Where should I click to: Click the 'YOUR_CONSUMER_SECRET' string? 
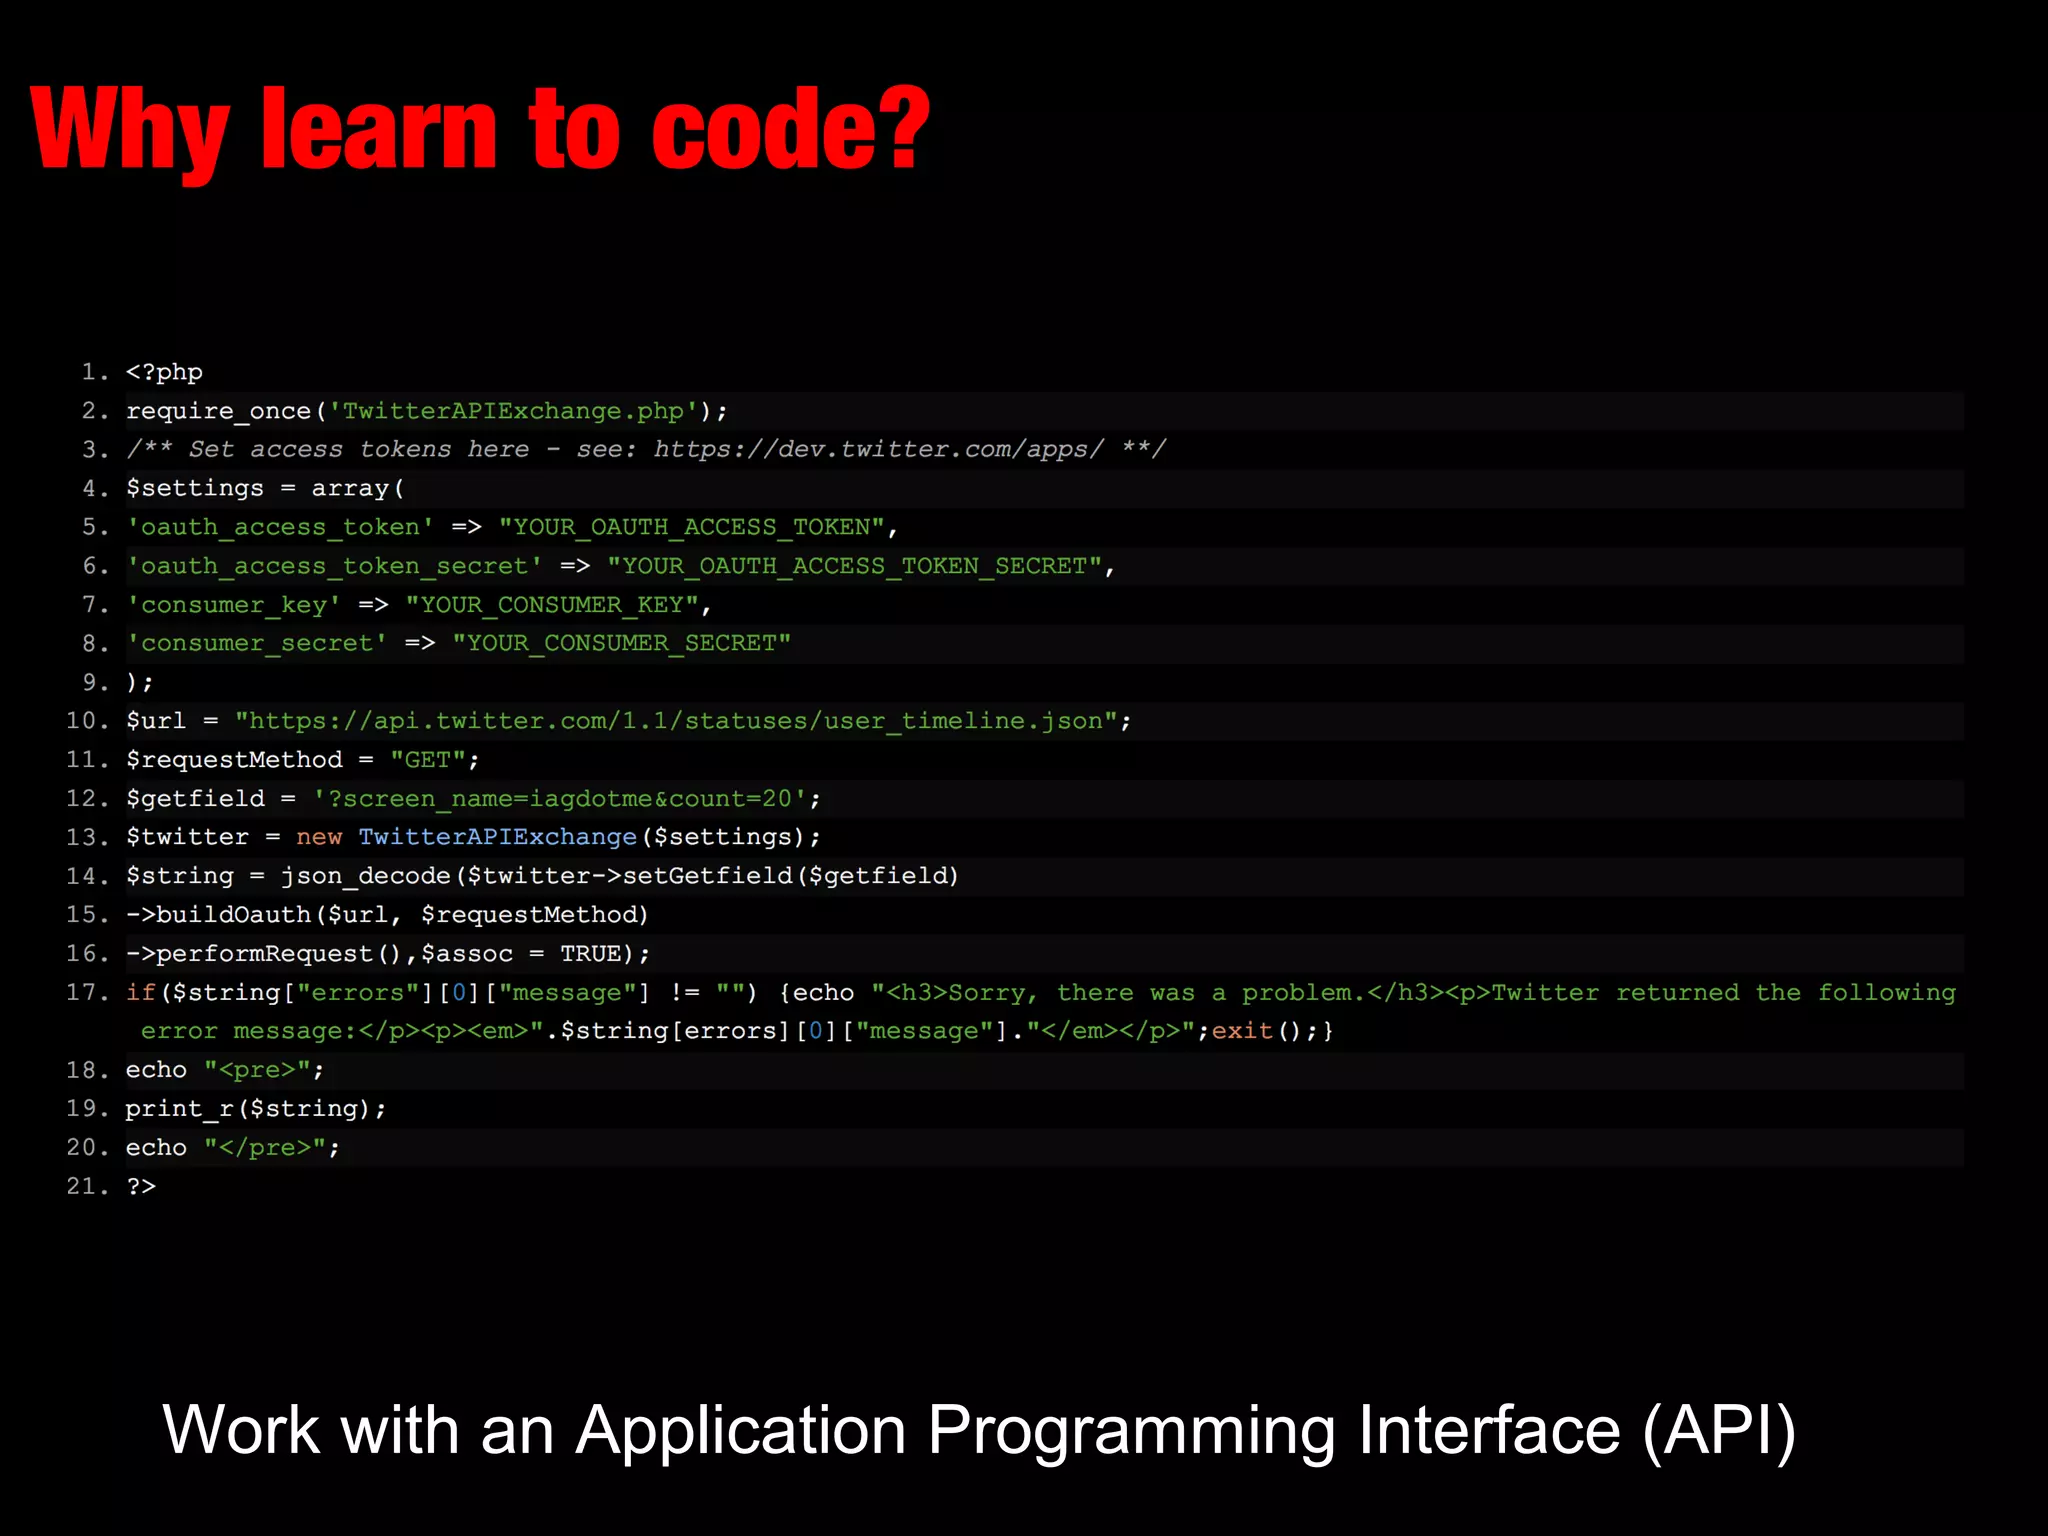pos(621,643)
